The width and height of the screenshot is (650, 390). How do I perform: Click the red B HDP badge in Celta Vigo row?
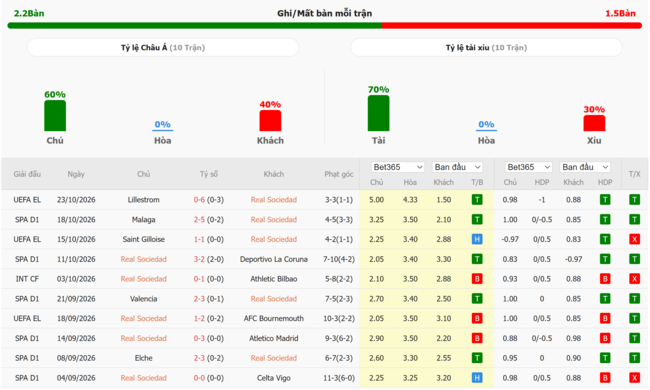coord(605,378)
